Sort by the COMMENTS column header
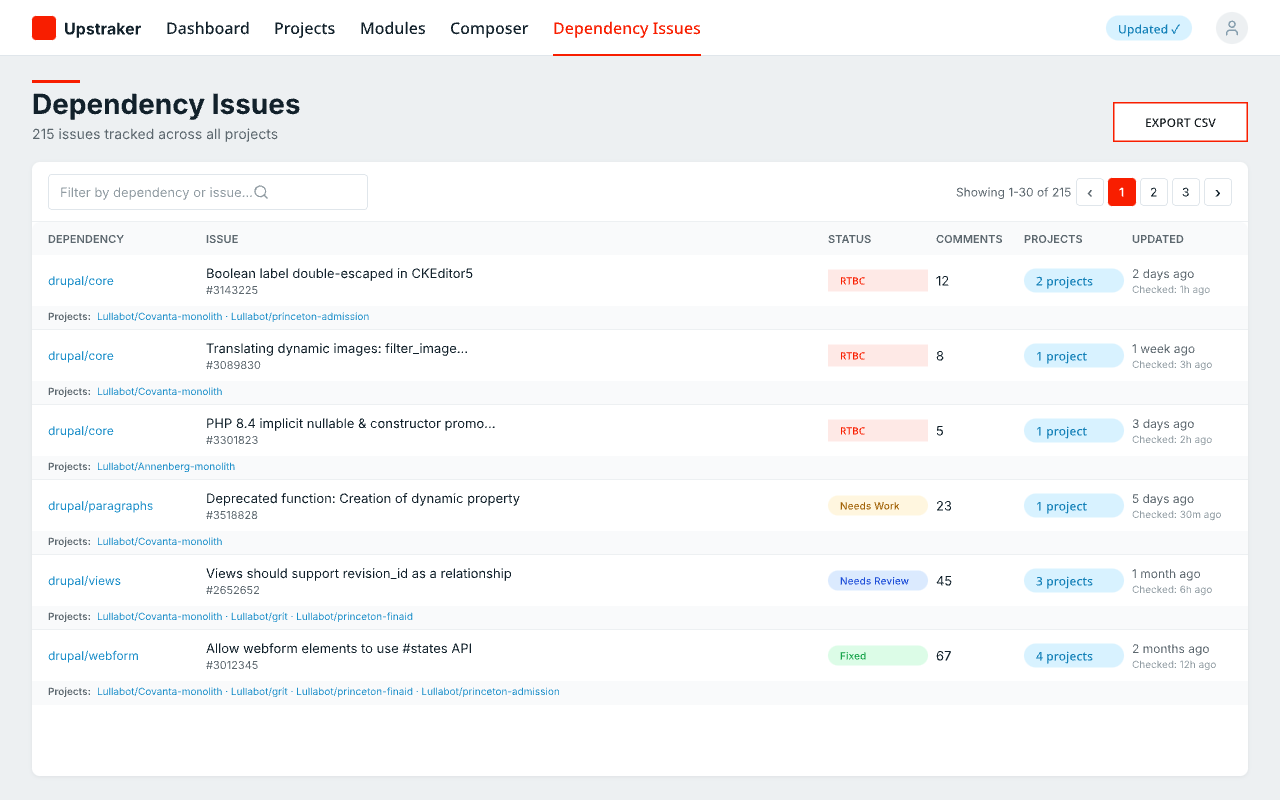Image resolution: width=1280 pixels, height=800 pixels. (968, 239)
